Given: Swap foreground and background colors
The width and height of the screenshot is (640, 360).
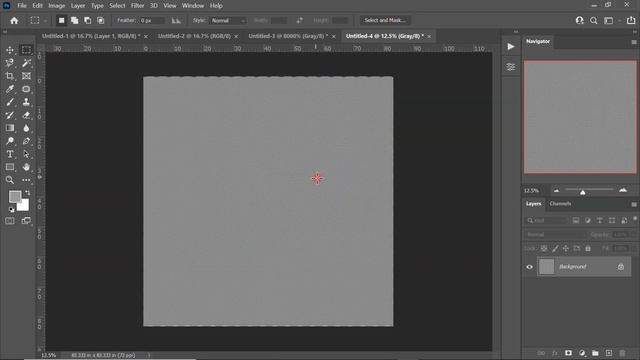Looking at the screenshot, I should tap(27, 193).
